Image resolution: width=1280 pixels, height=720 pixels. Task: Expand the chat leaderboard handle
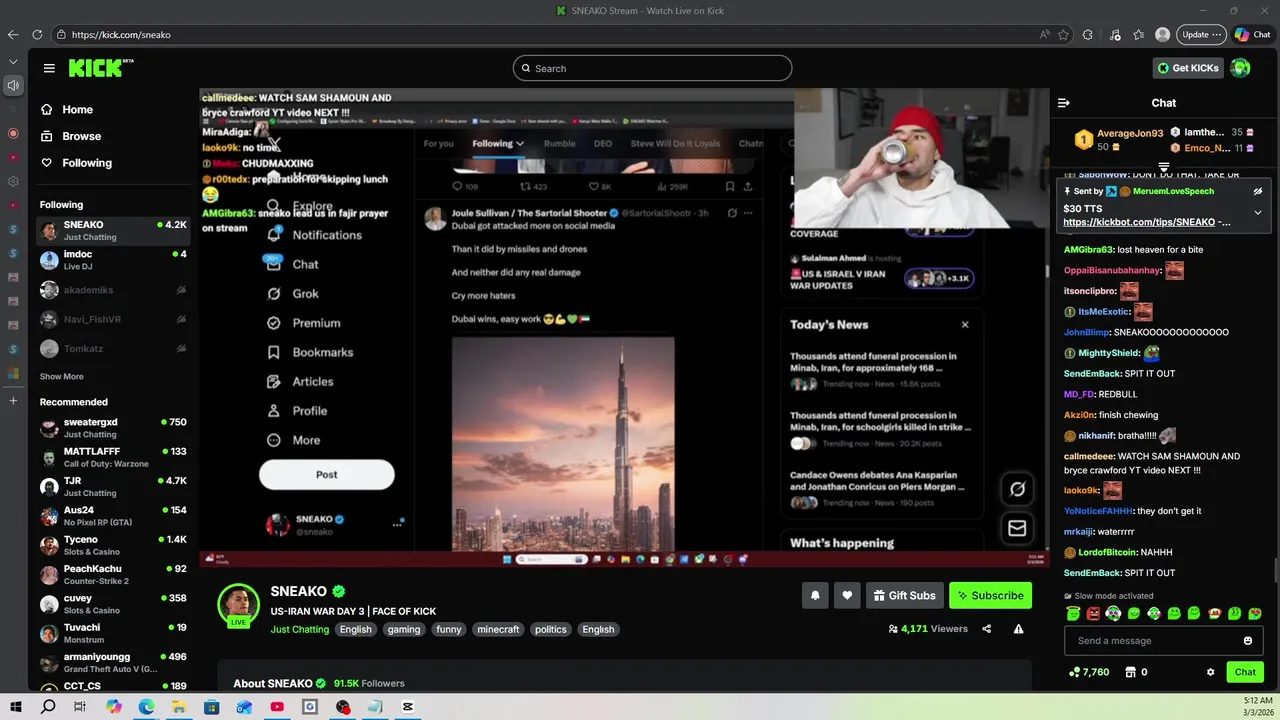pos(1164,167)
